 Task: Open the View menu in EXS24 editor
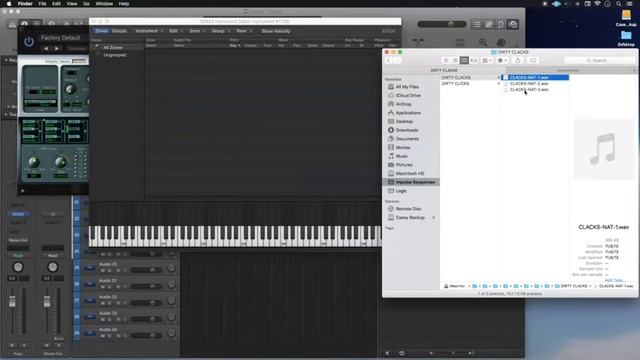[x=244, y=31]
